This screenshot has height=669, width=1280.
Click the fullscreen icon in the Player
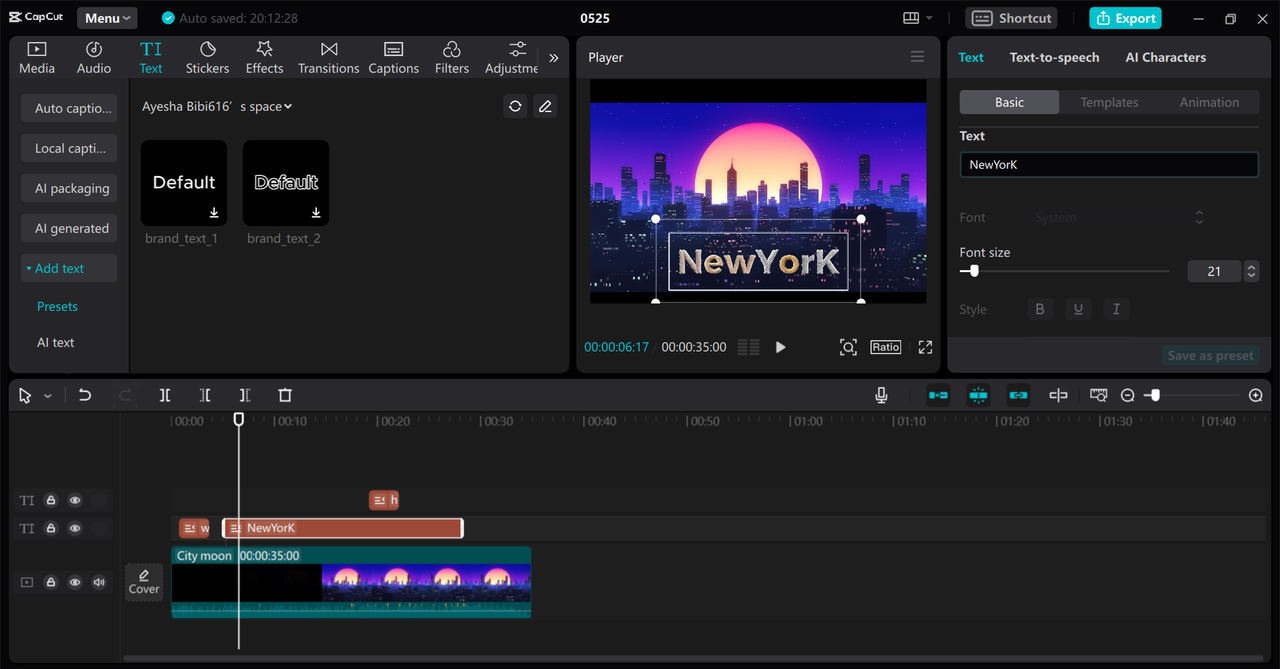click(925, 347)
